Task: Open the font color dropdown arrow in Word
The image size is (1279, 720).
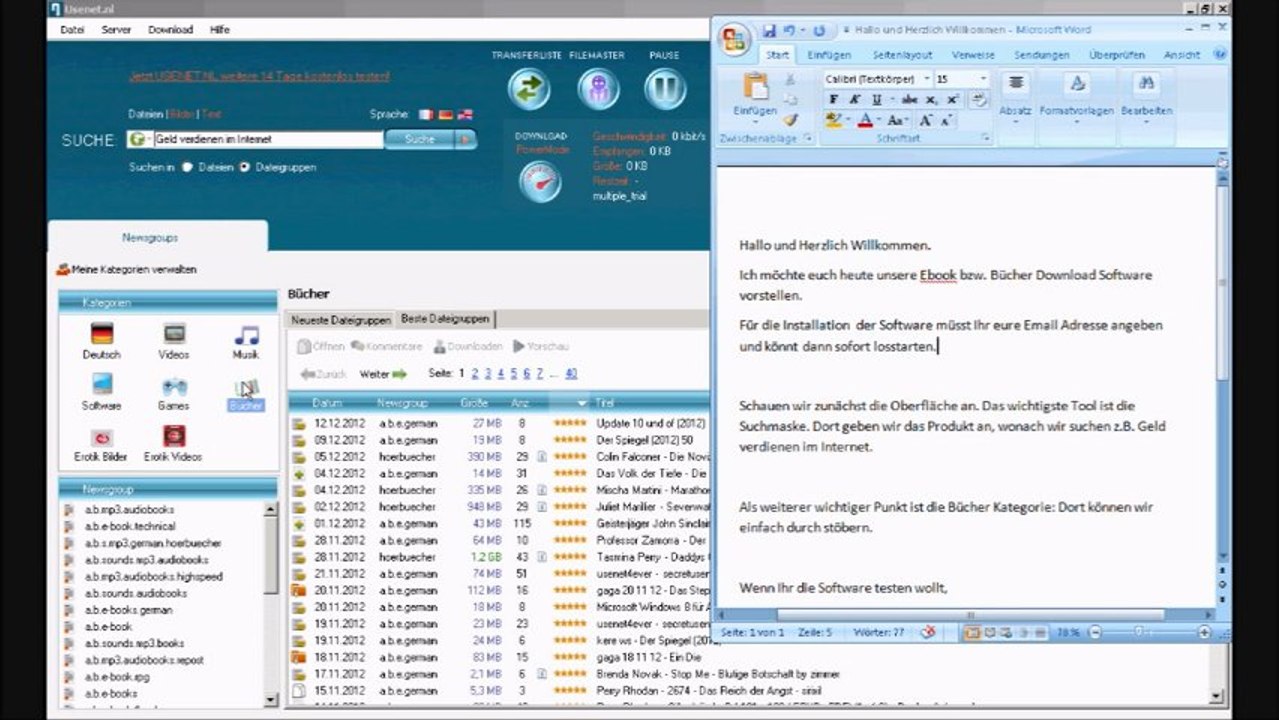Action: 879,121
